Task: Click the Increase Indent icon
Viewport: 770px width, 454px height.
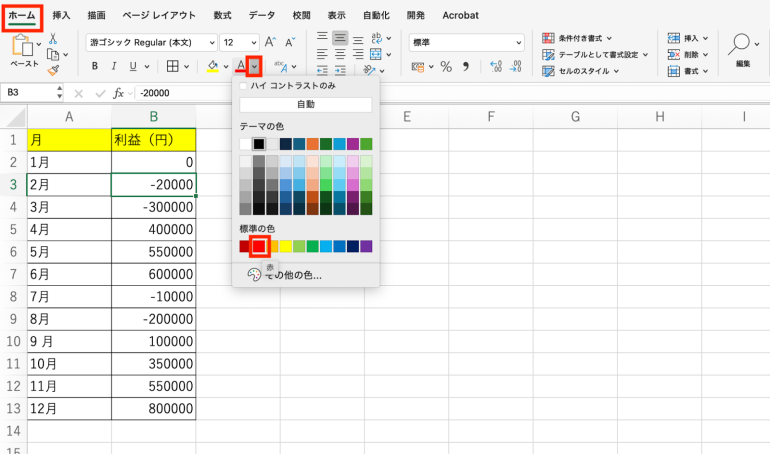Action: point(340,70)
